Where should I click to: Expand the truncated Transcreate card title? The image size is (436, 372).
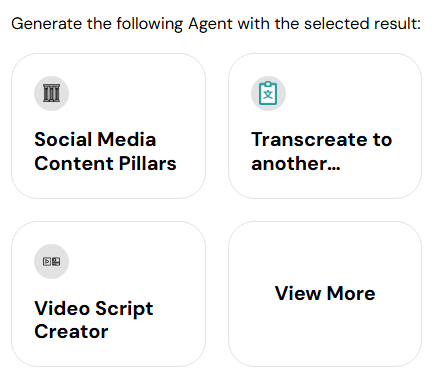[x=322, y=151]
